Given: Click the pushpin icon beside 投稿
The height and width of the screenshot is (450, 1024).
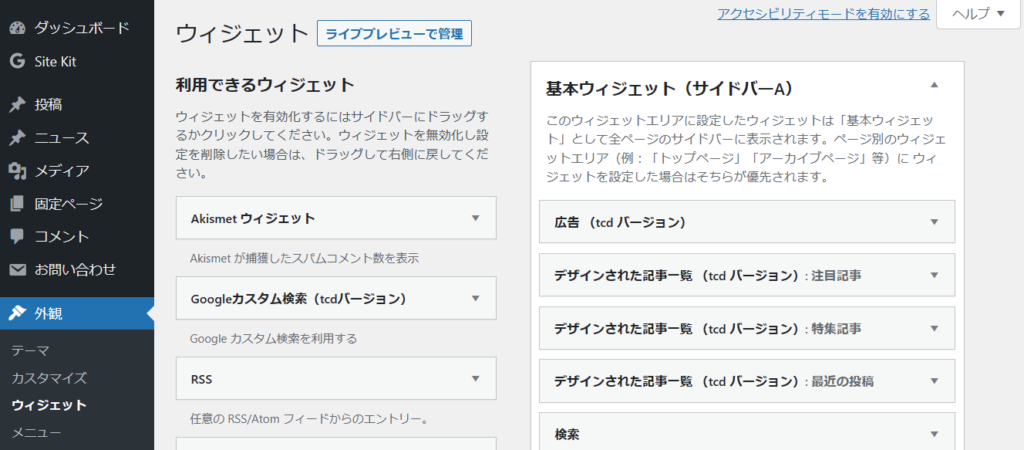Looking at the screenshot, I should [17, 104].
